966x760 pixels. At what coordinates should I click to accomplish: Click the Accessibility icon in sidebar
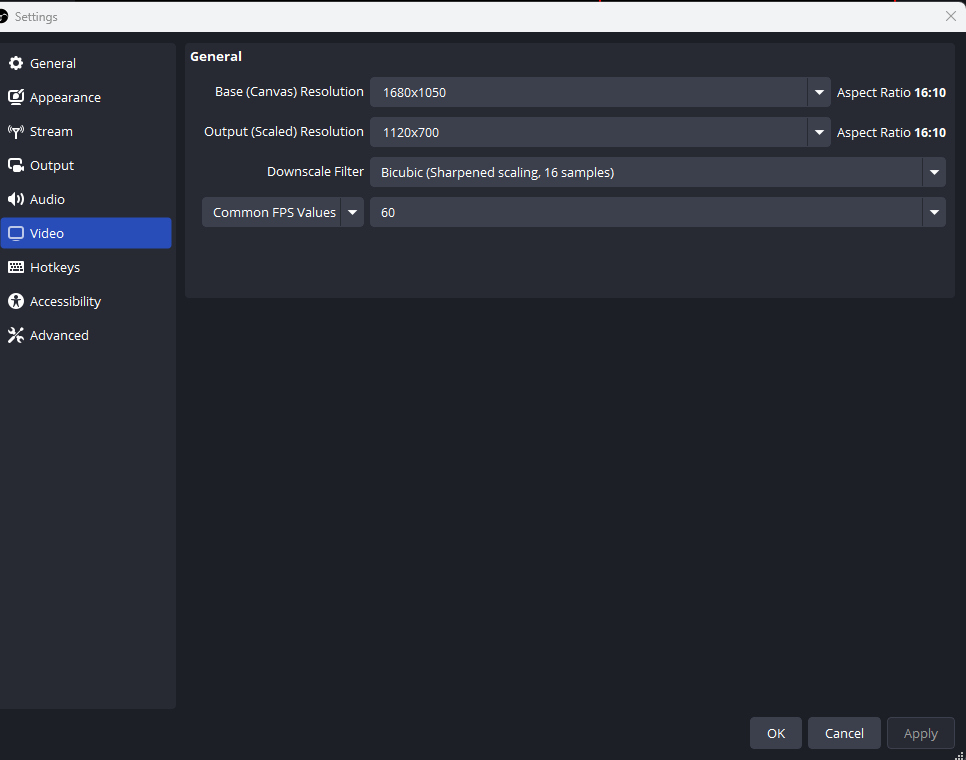tap(16, 302)
